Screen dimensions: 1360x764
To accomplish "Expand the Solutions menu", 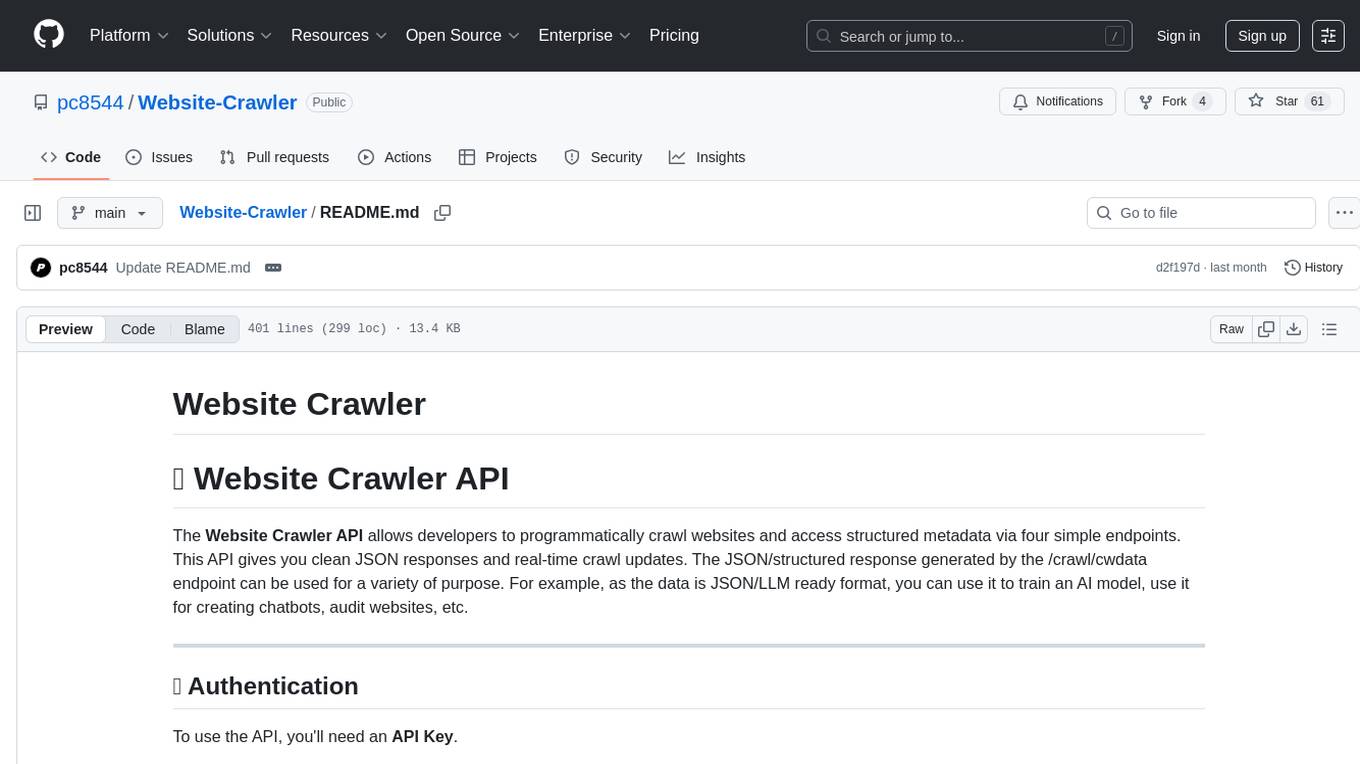I will (230, 35).
